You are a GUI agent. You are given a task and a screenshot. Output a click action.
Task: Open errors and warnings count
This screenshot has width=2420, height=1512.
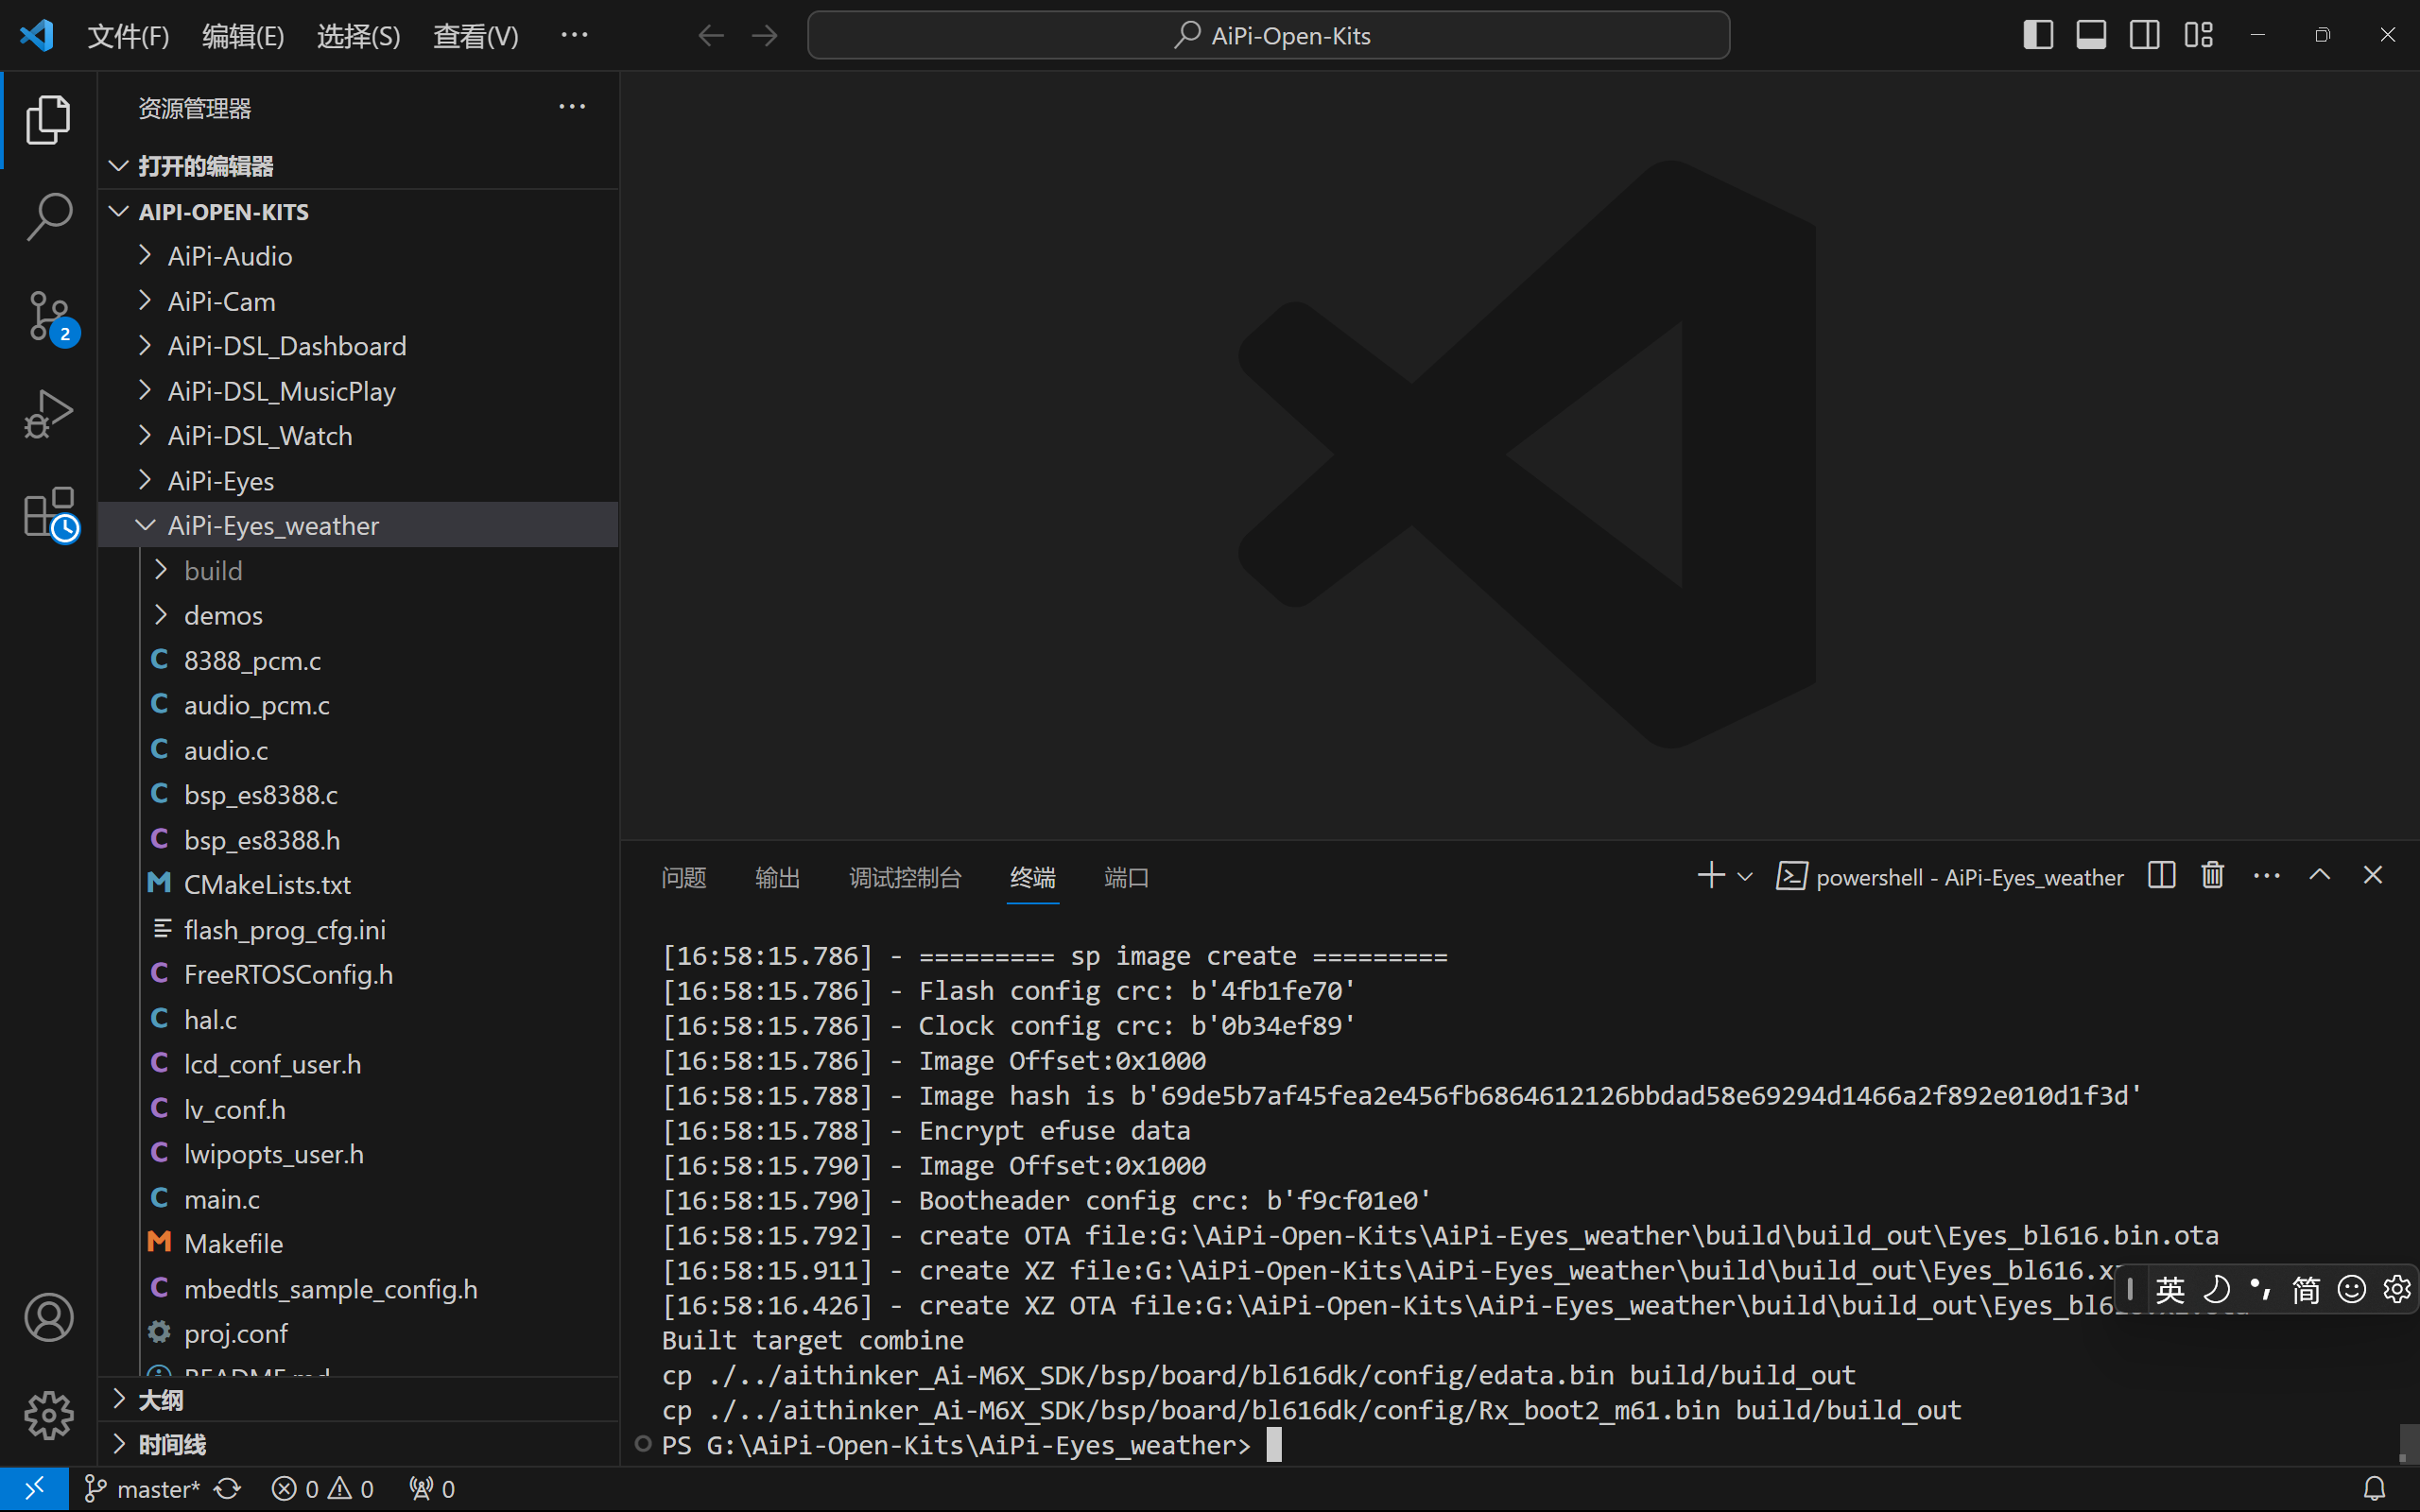pos(322,1489)
